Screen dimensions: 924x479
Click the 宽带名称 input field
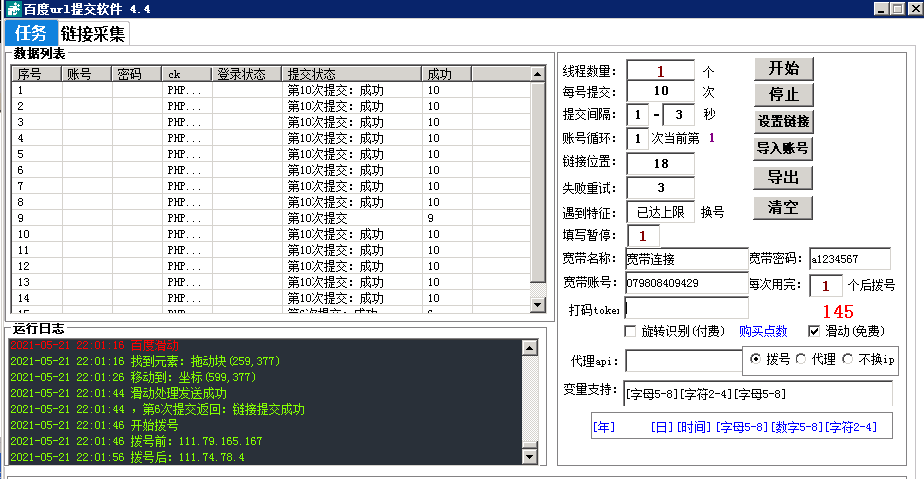687,259
